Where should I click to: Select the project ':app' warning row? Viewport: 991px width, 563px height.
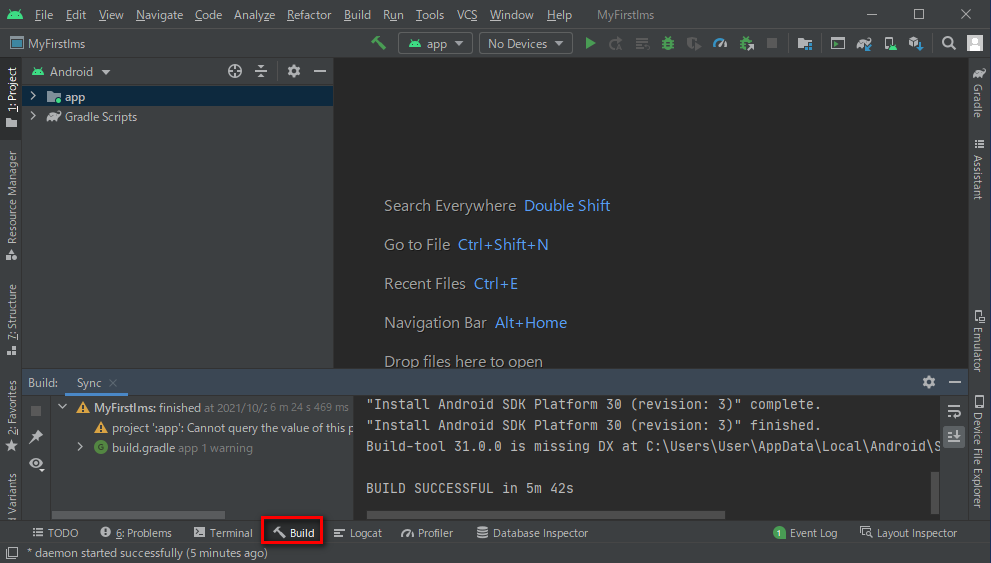coord(222,428)
